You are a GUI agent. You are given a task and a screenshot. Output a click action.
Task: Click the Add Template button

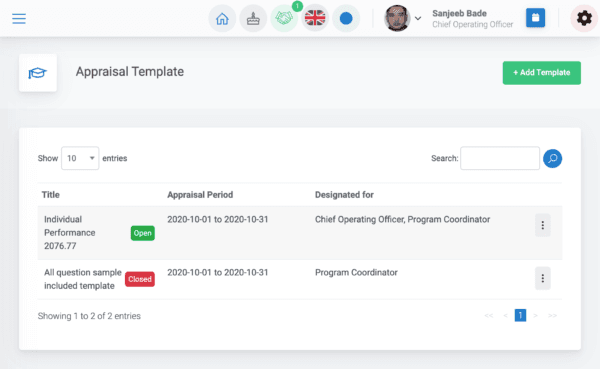[541, 73]
